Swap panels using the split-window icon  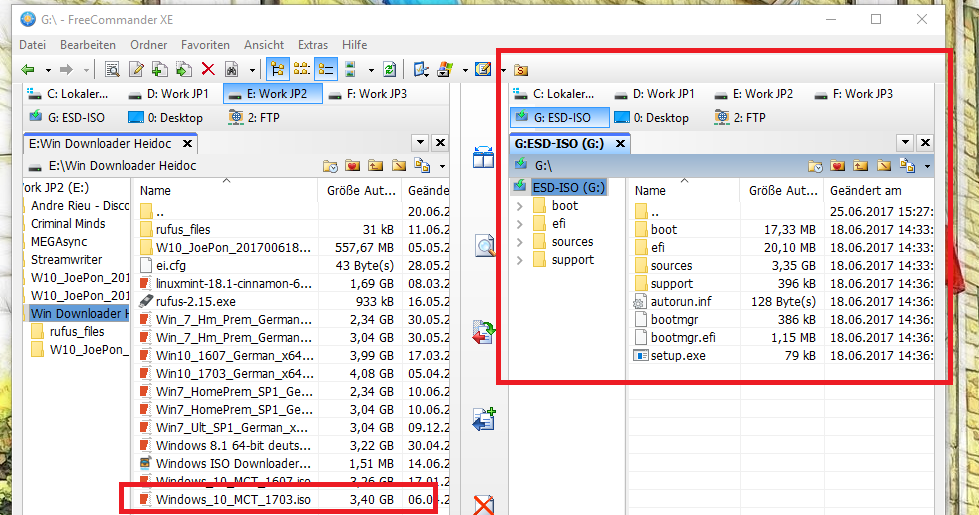483,157
